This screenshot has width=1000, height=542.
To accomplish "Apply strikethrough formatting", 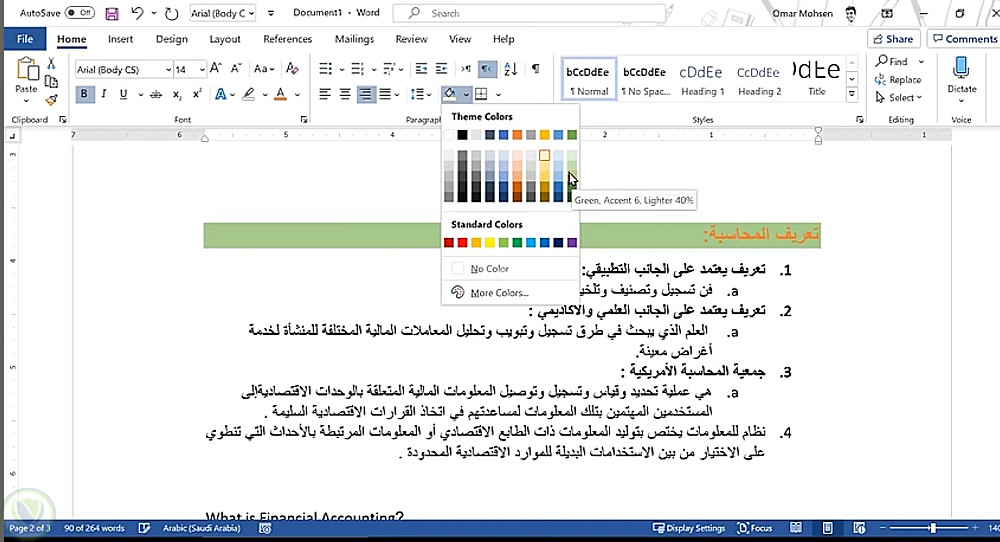I will [x=156, y=94].
